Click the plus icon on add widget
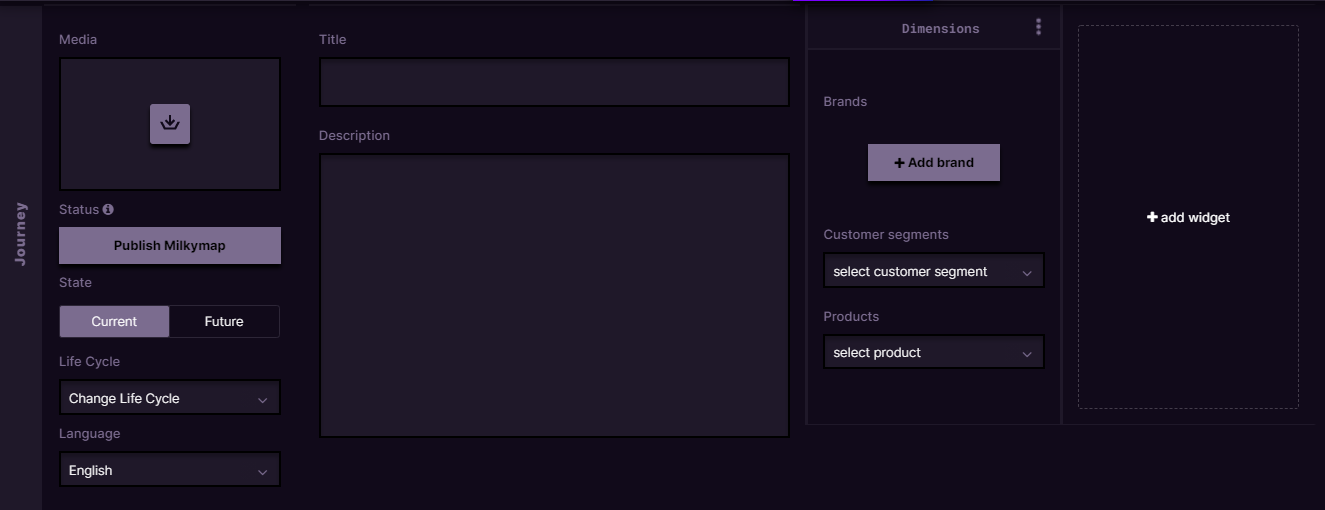Screen dimensions: 1325x510 click(x=1152, y=217)
